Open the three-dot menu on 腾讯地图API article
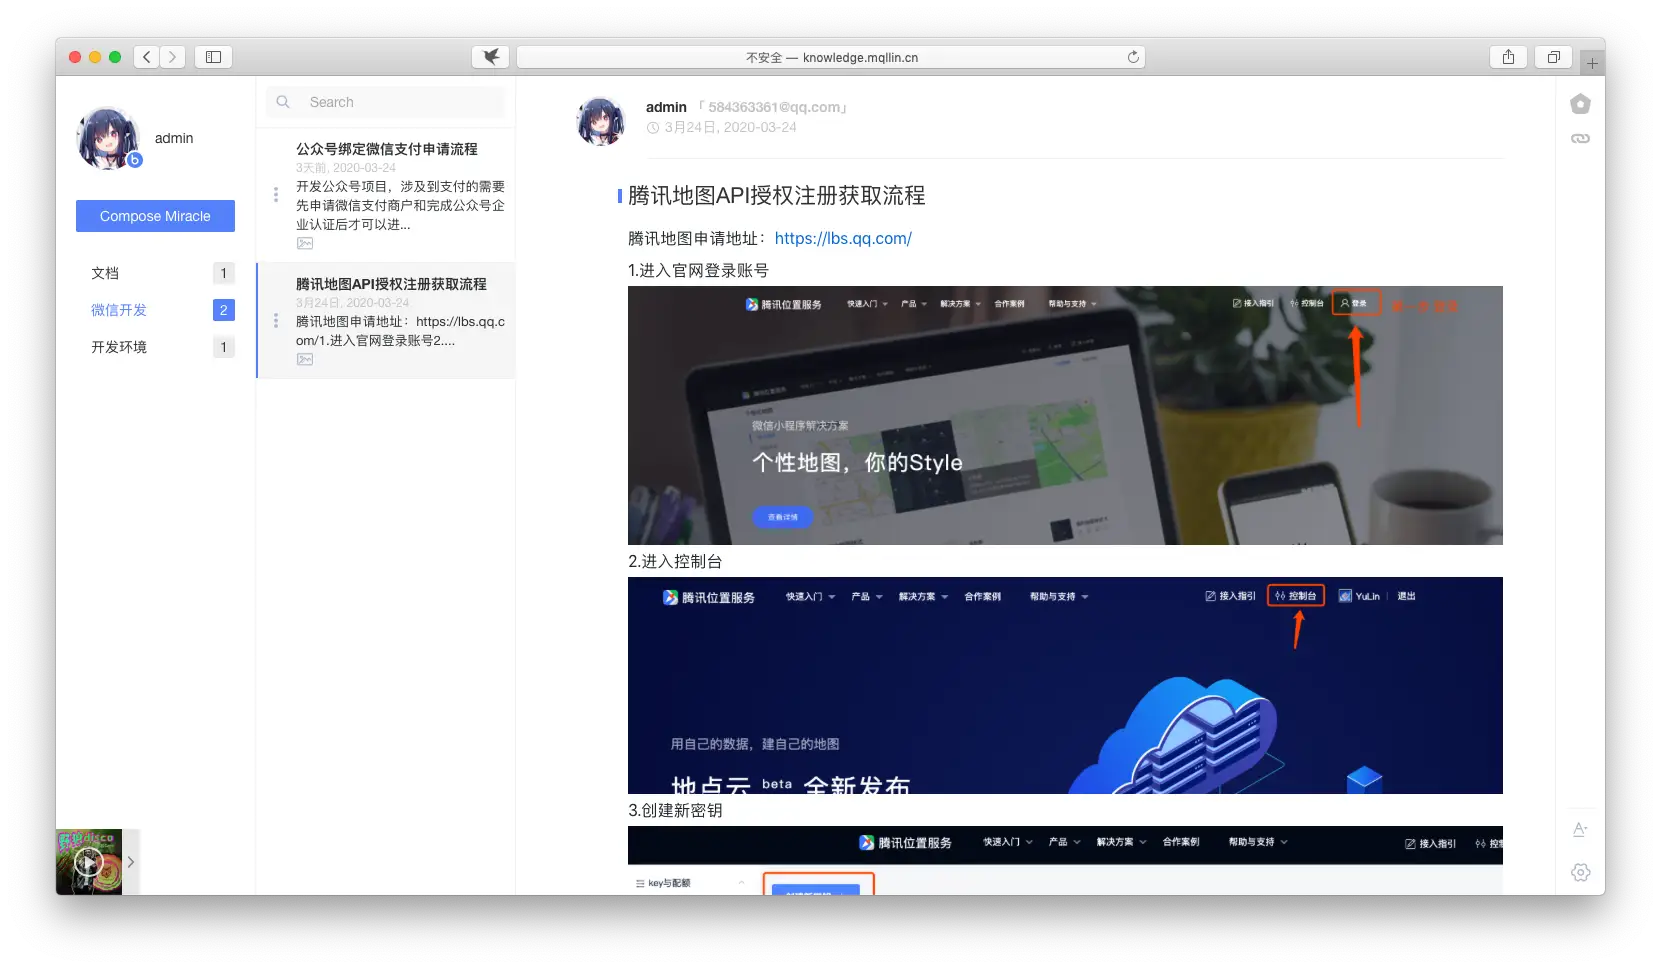This screenshot has width=1661, height=969. (276, 320)
